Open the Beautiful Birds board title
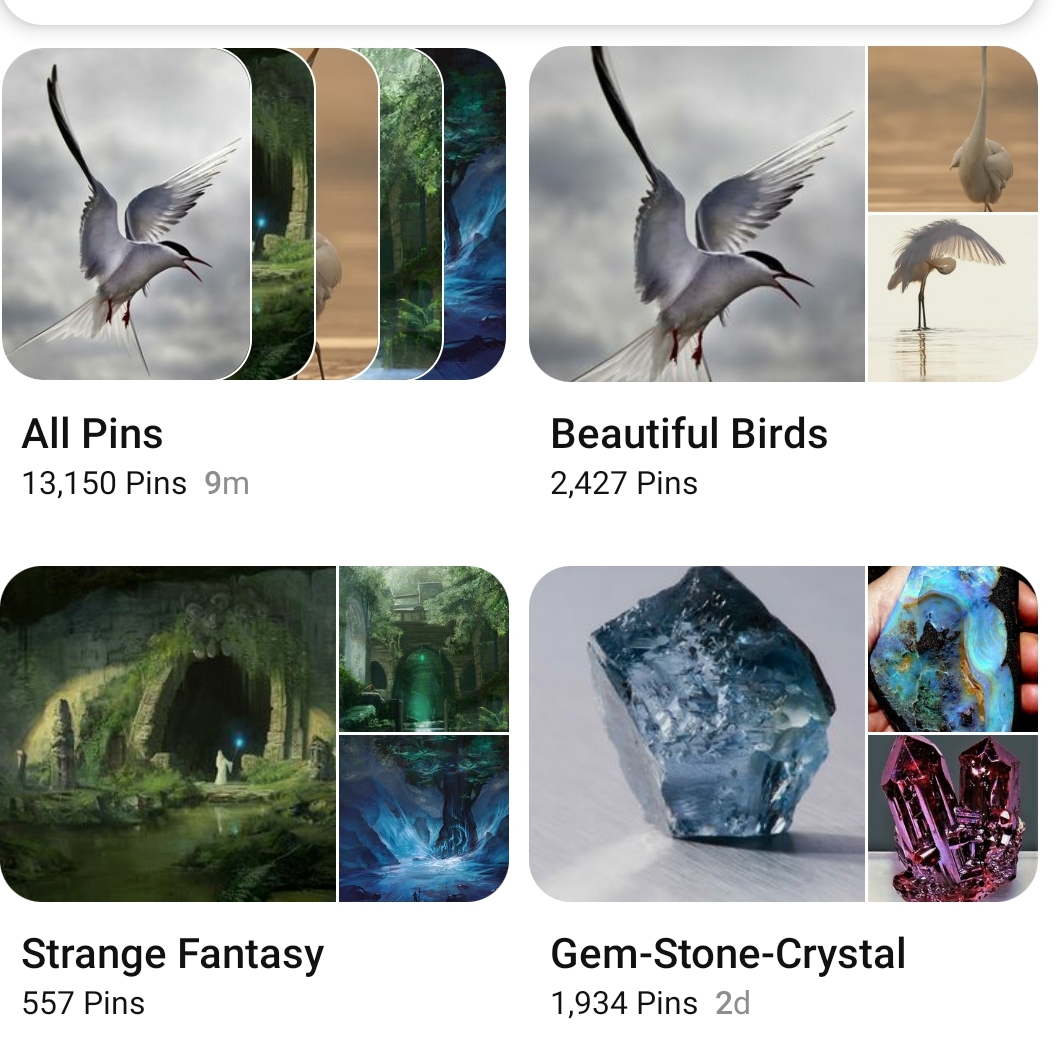The image size is (1059, 1041). coord(689,434)
